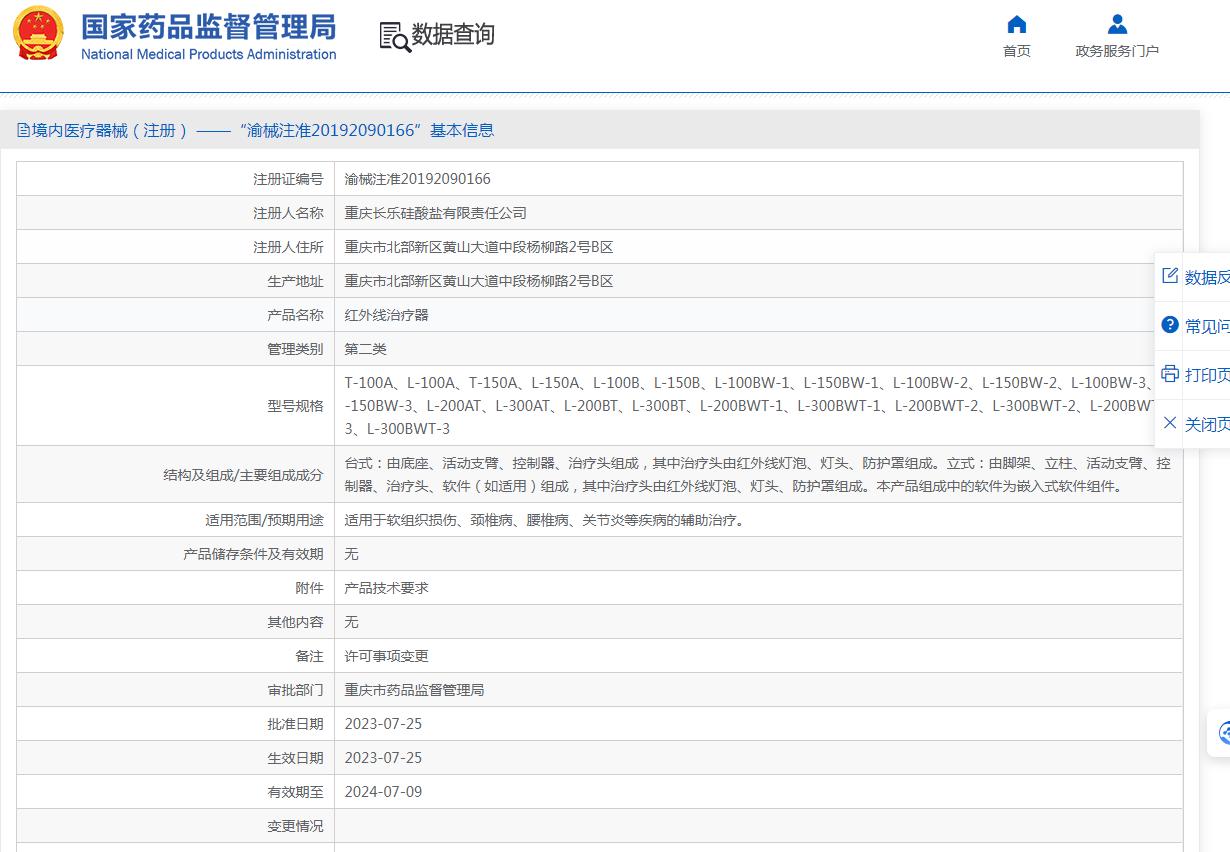
Task: Click the 审批部门 label cell
Action: tap(175, 690)
